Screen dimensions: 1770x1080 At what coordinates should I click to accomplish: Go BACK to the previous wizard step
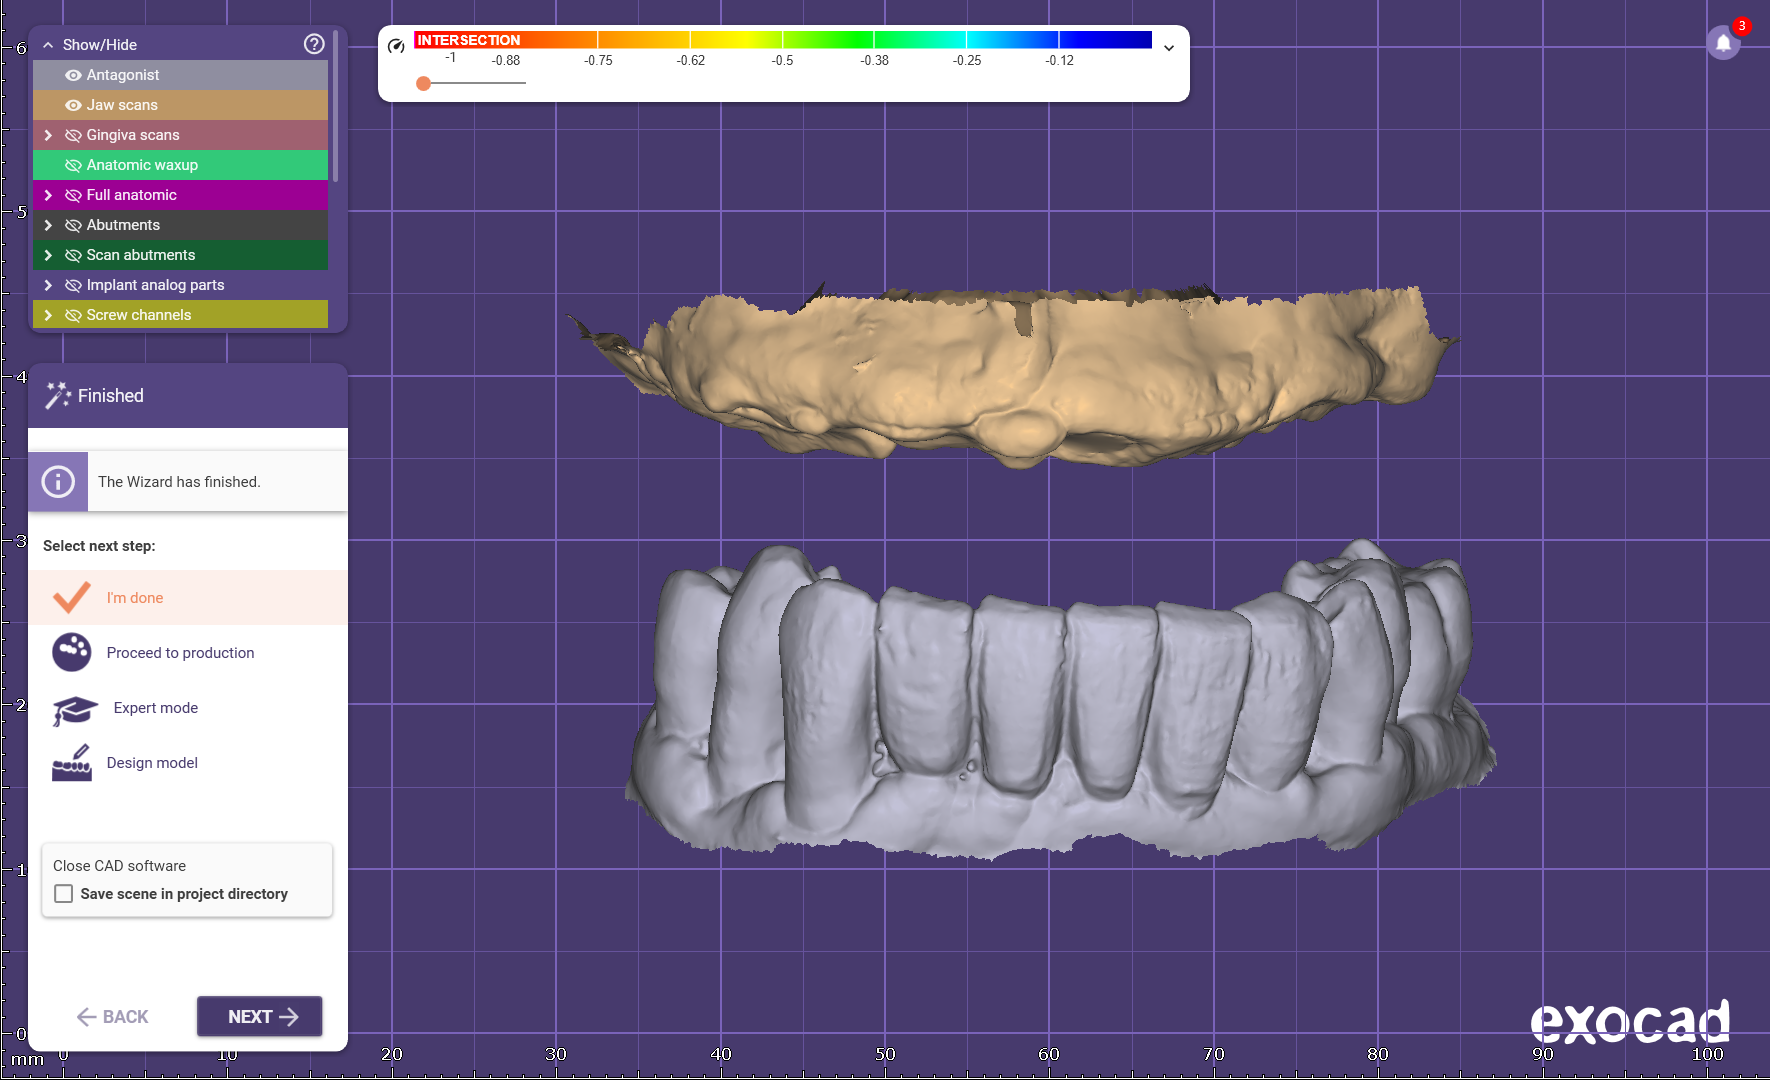(x=112, y=1017)
